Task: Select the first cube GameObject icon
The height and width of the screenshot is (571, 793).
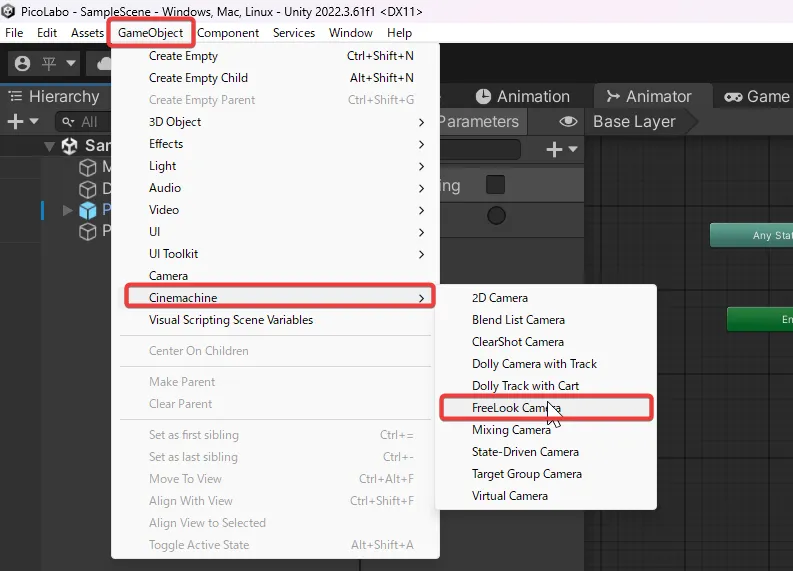Action: (87, 167)
